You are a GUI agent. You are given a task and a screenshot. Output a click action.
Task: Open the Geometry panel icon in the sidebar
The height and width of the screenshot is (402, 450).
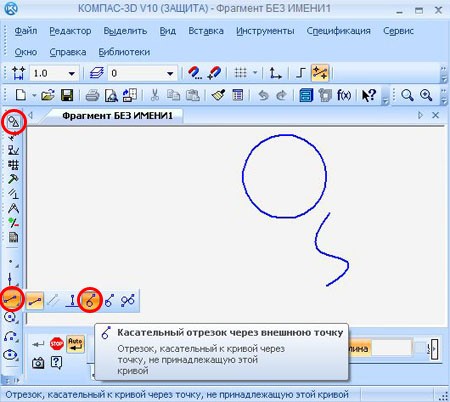point(13,122)
